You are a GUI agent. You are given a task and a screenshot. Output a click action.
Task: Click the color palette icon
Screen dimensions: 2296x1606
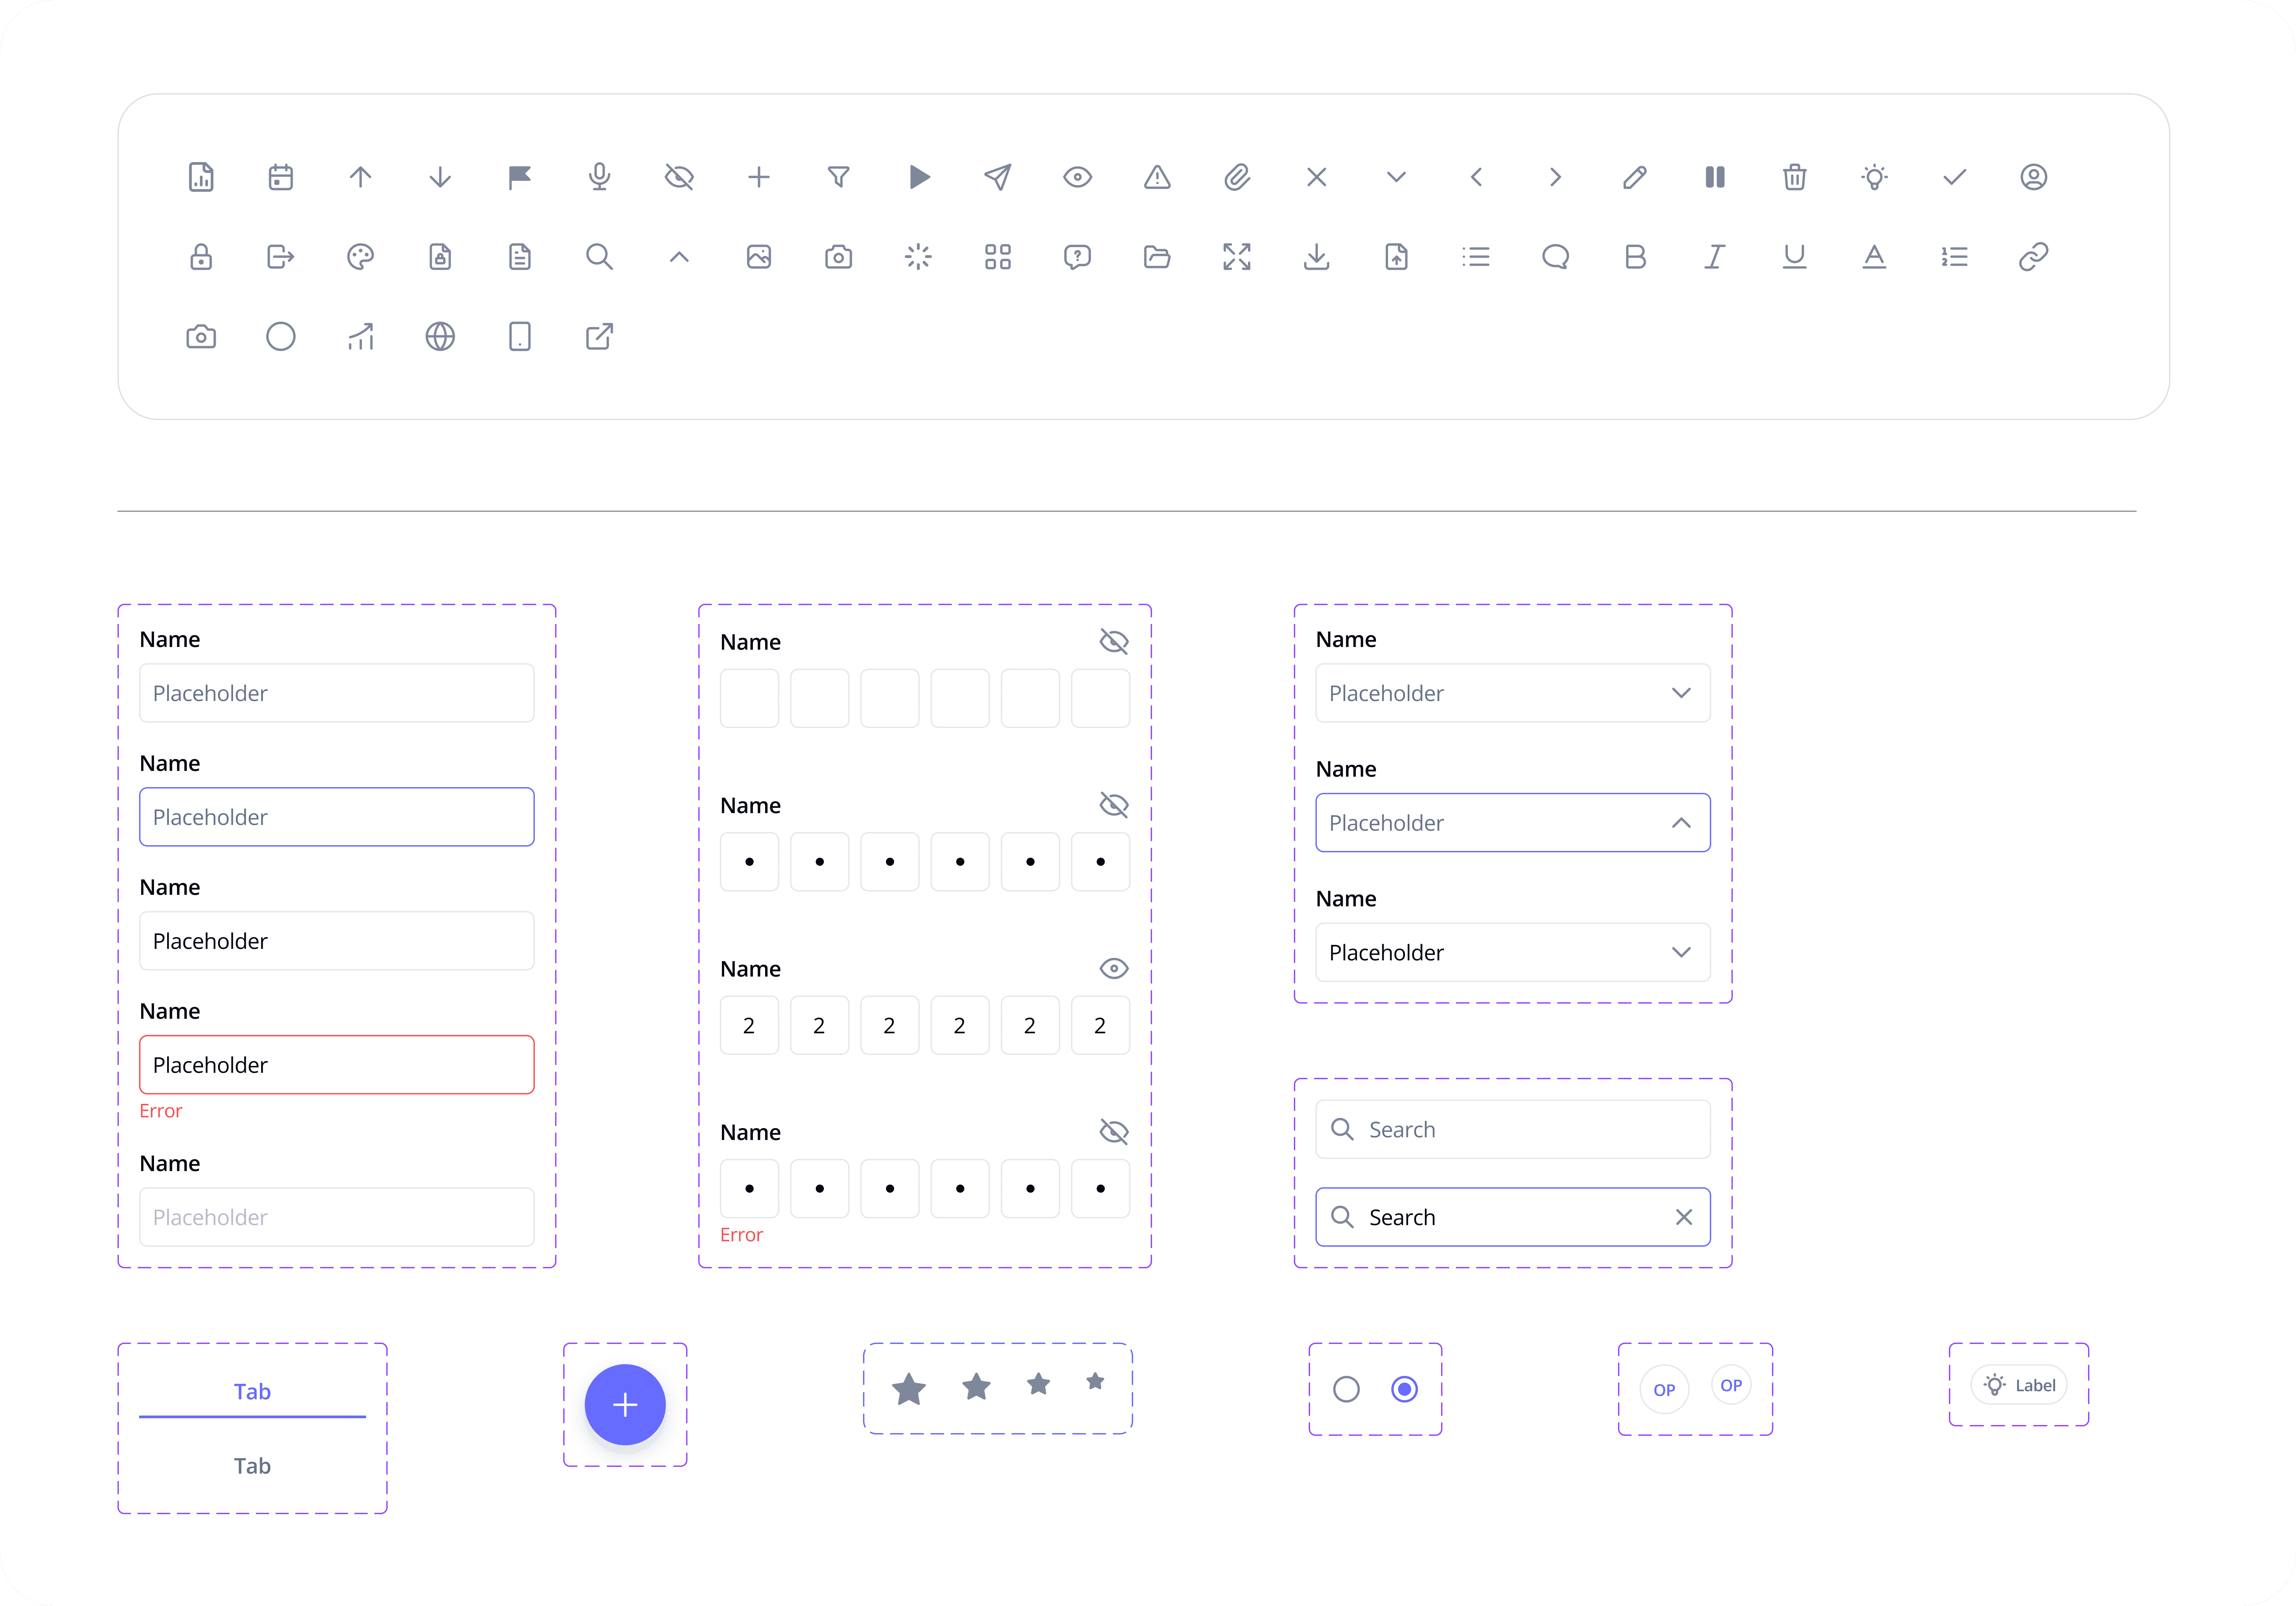360,257
